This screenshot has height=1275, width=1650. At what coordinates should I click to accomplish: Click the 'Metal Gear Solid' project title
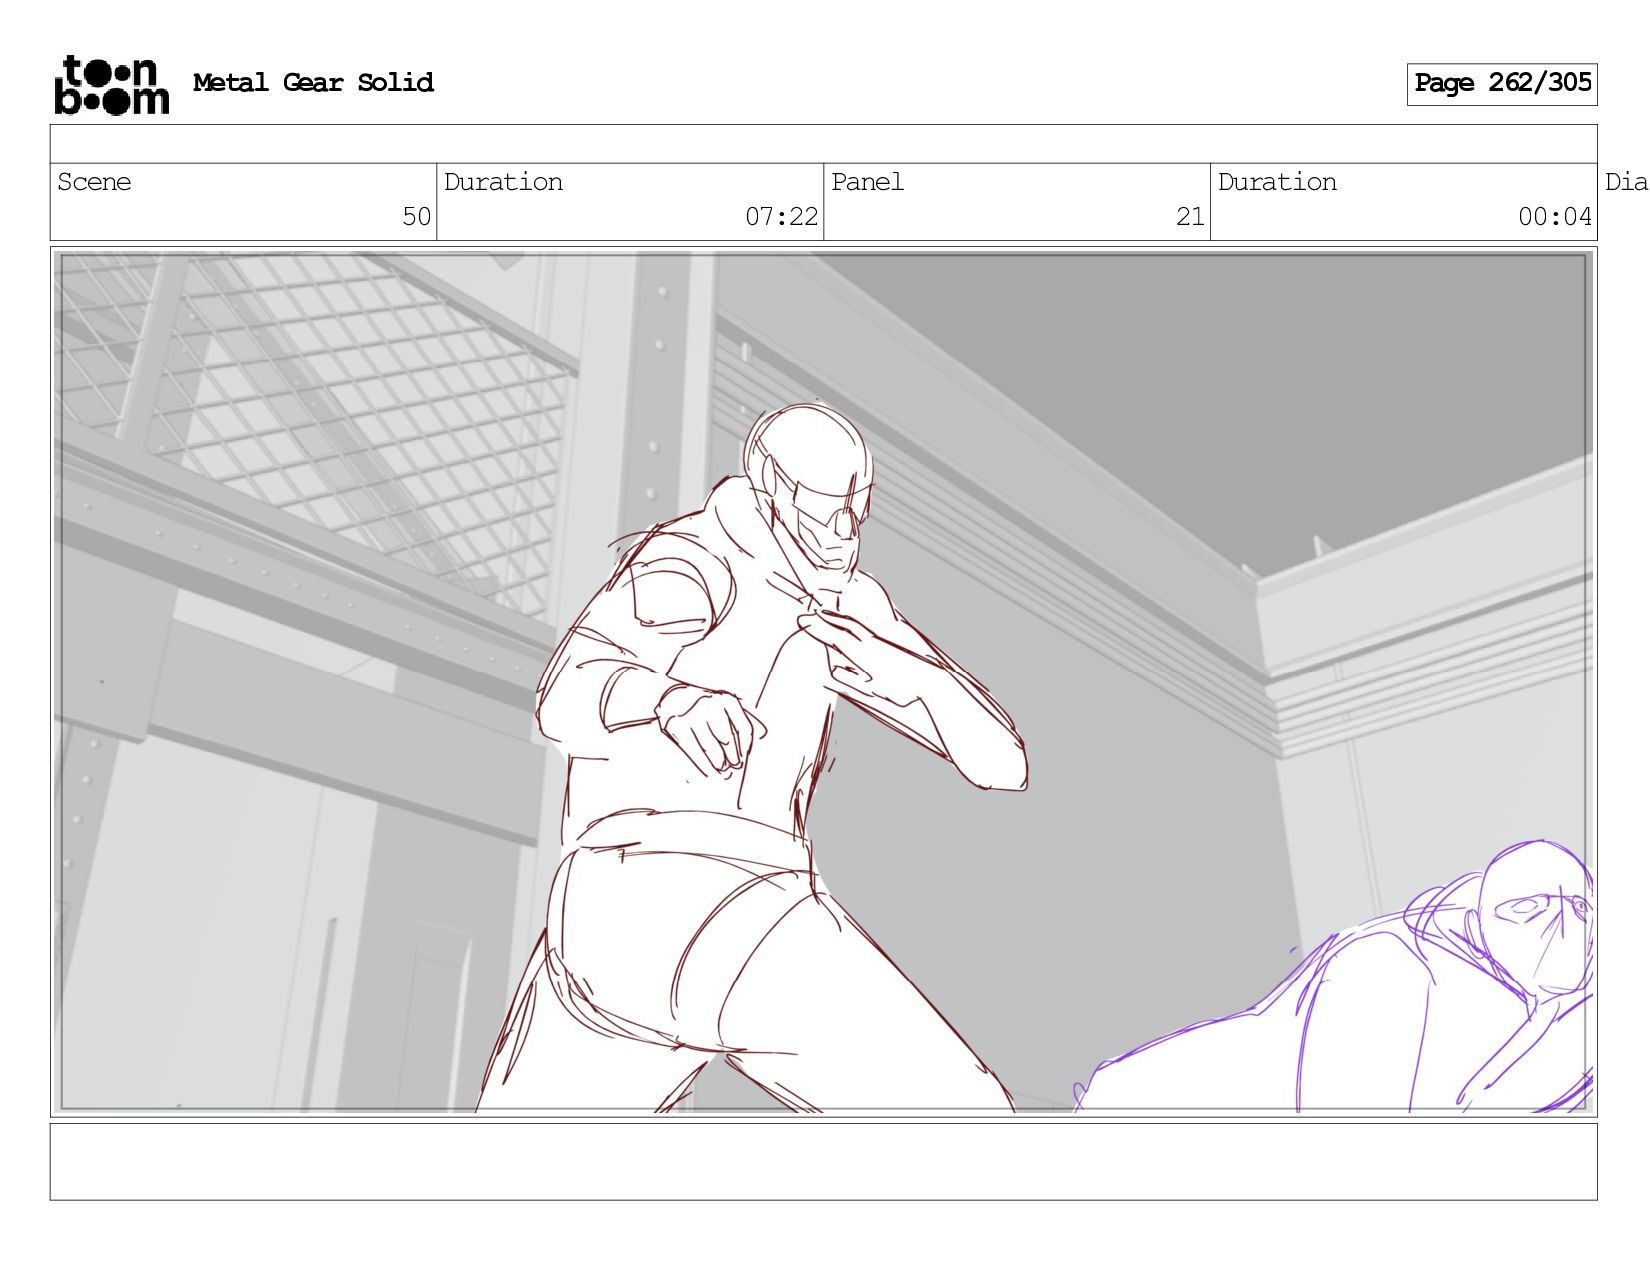point(313,82)
